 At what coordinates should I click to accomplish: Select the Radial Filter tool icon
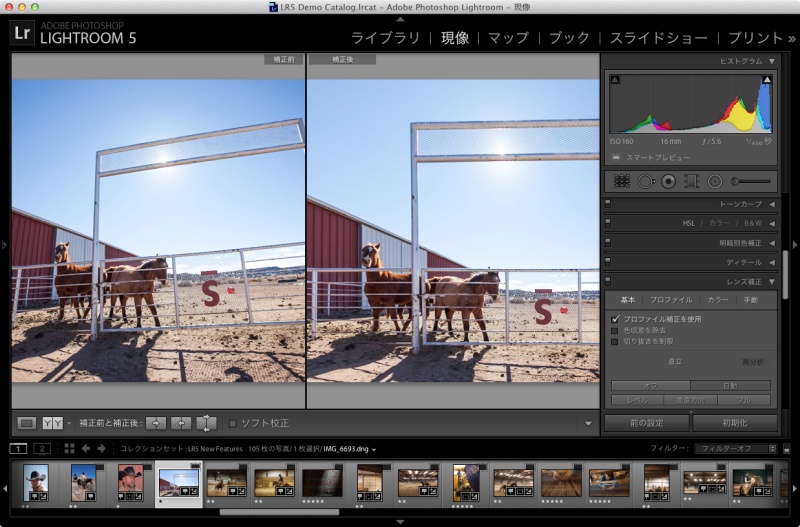coord(715,181)
